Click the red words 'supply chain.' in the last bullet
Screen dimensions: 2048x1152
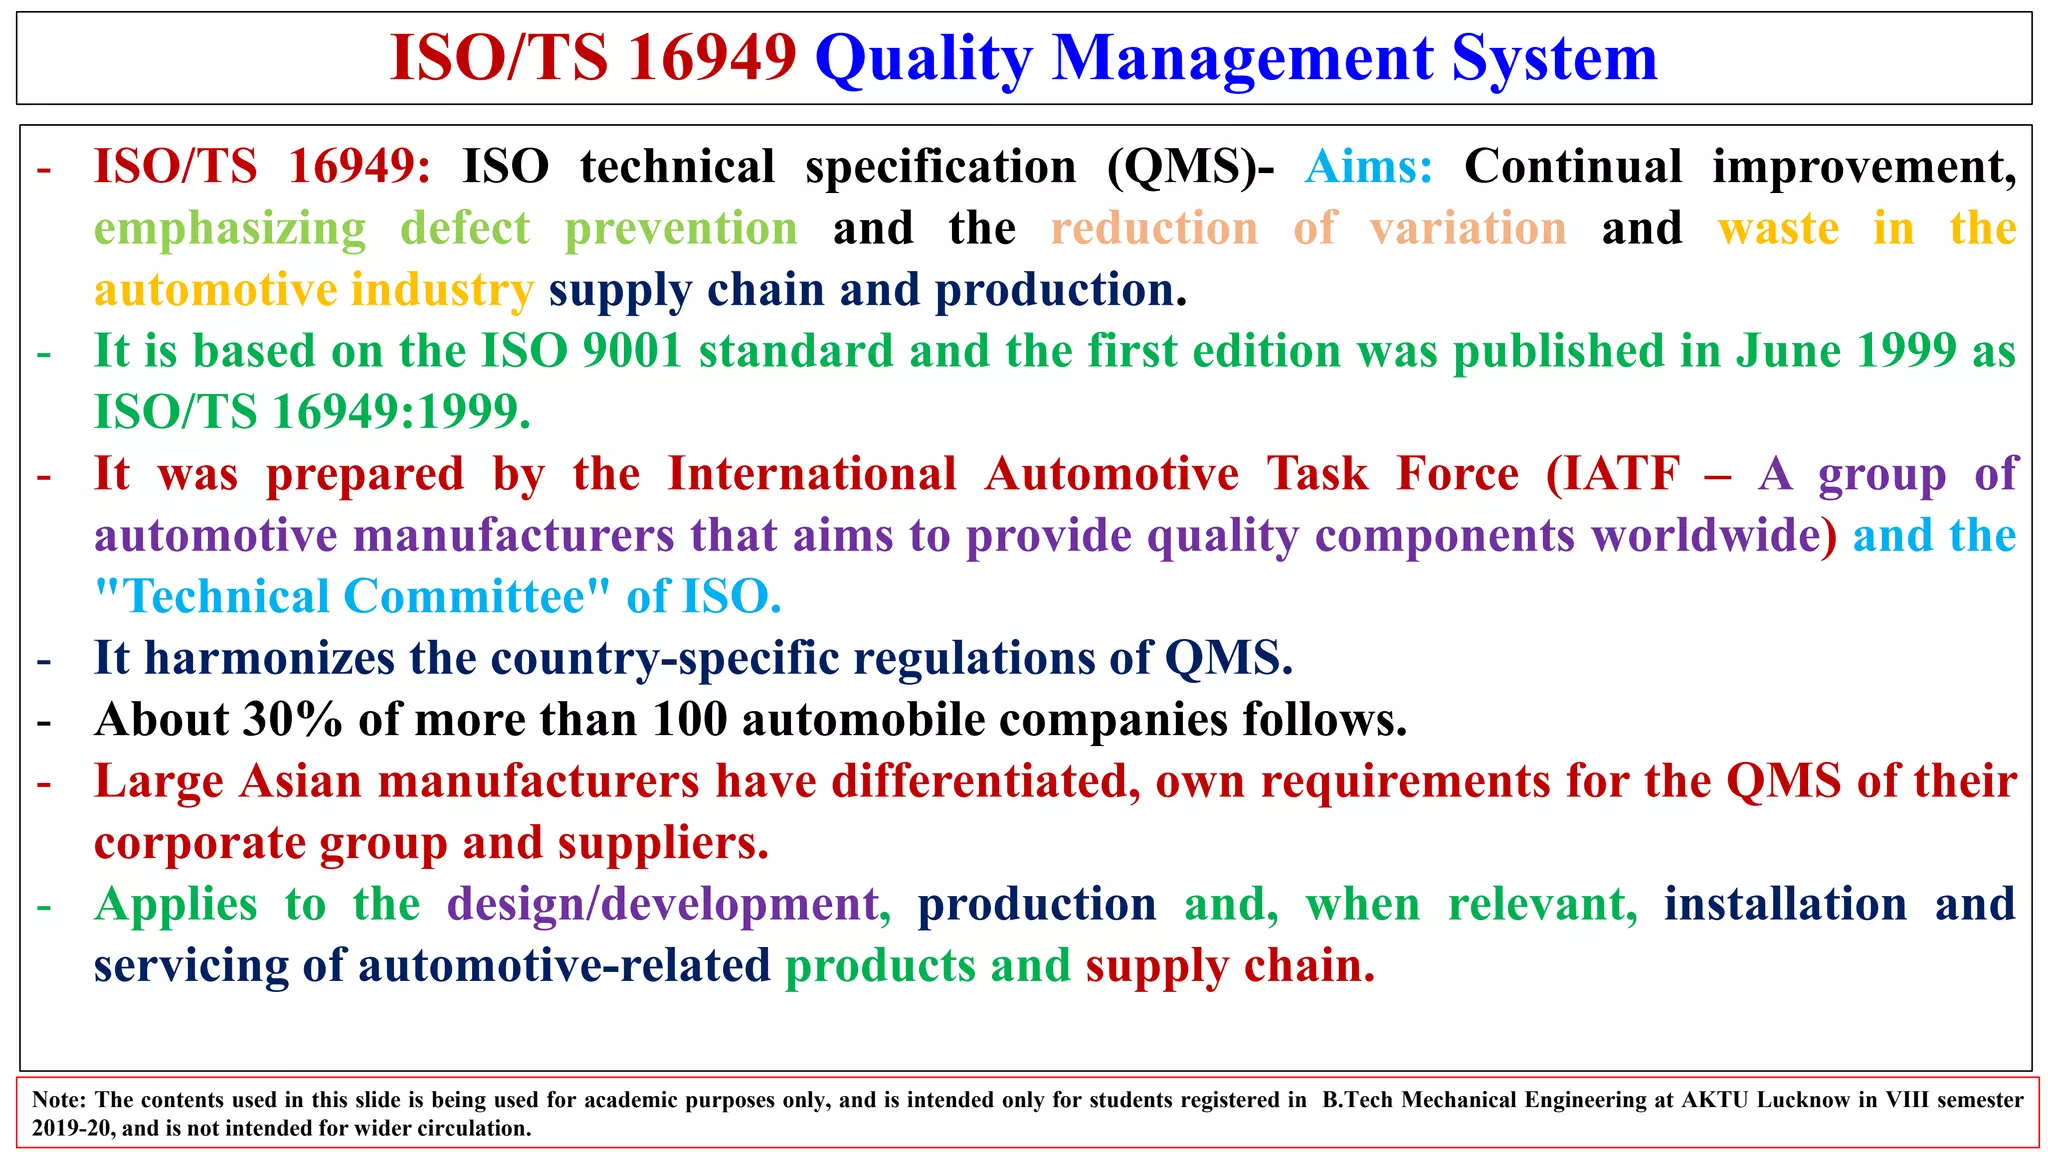[1231, 967]
